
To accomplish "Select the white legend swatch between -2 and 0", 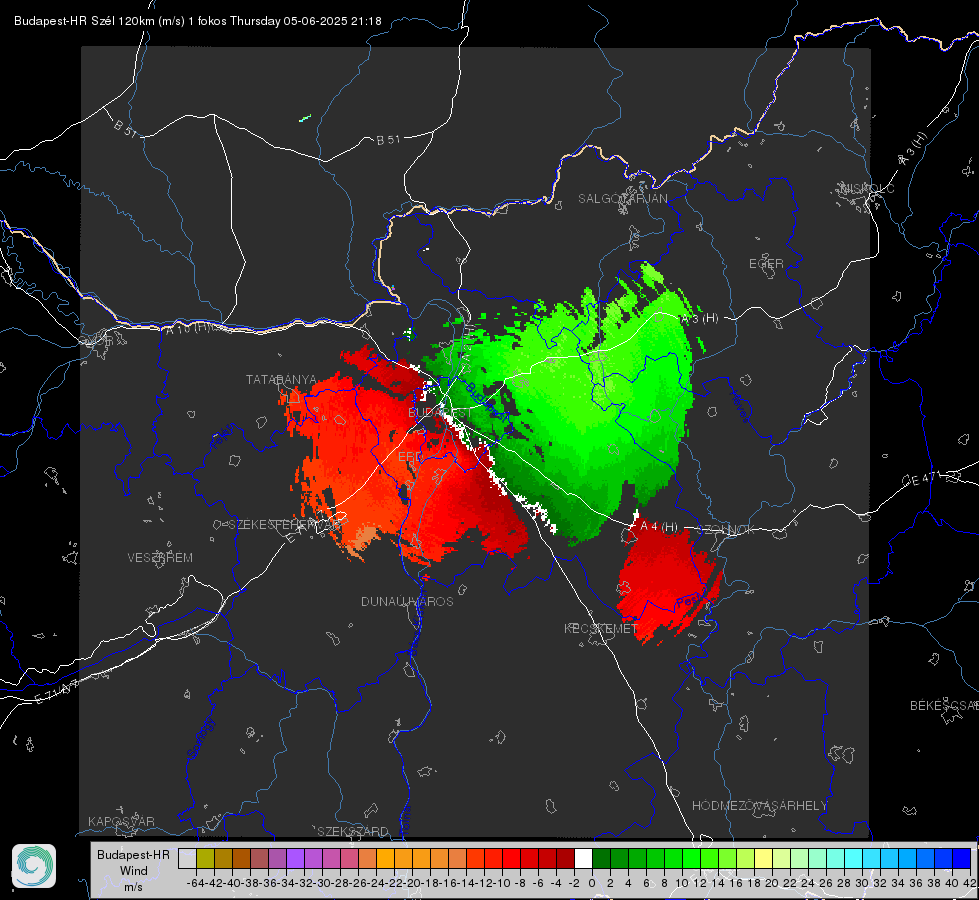I will 583,859.
